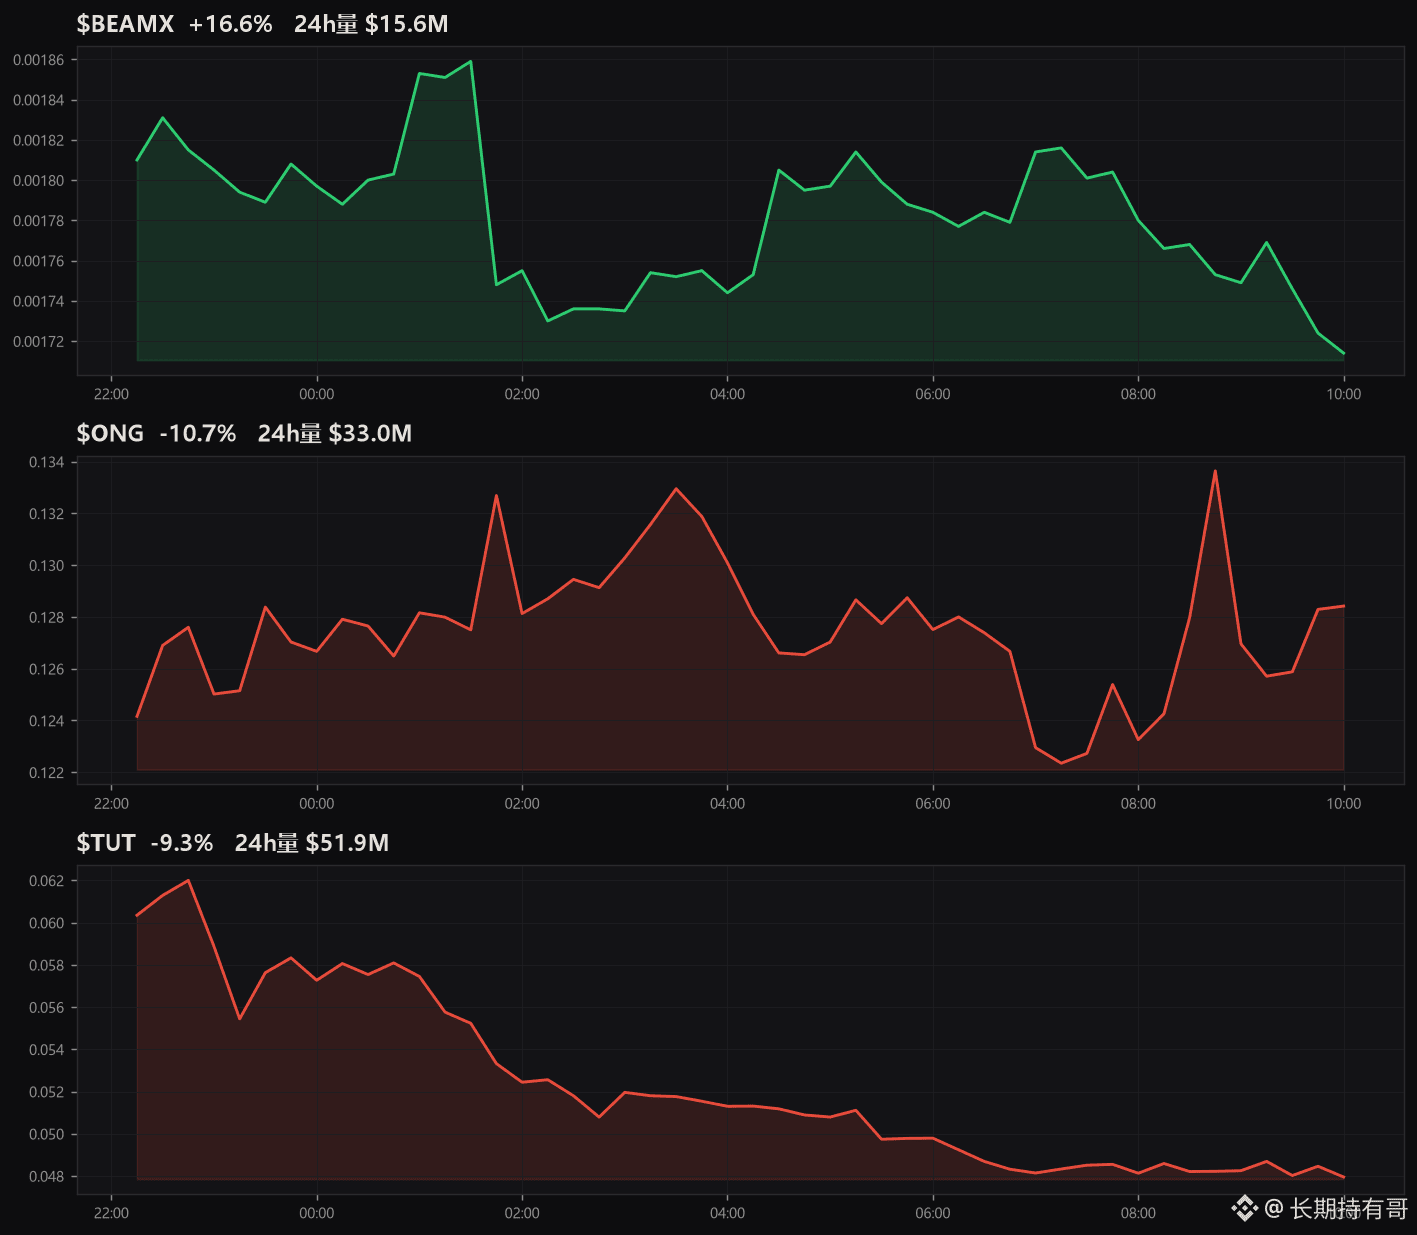Choose 06:00 time label under TUT chart
This screenshot has width=1417, height=1235.
pyautogui.click(x=933, y=1213)
